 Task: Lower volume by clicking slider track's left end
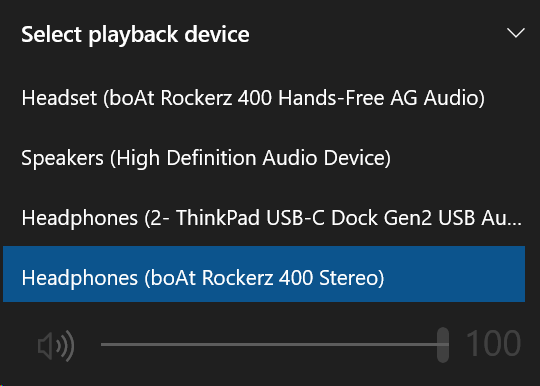click(x=105, y=344)
